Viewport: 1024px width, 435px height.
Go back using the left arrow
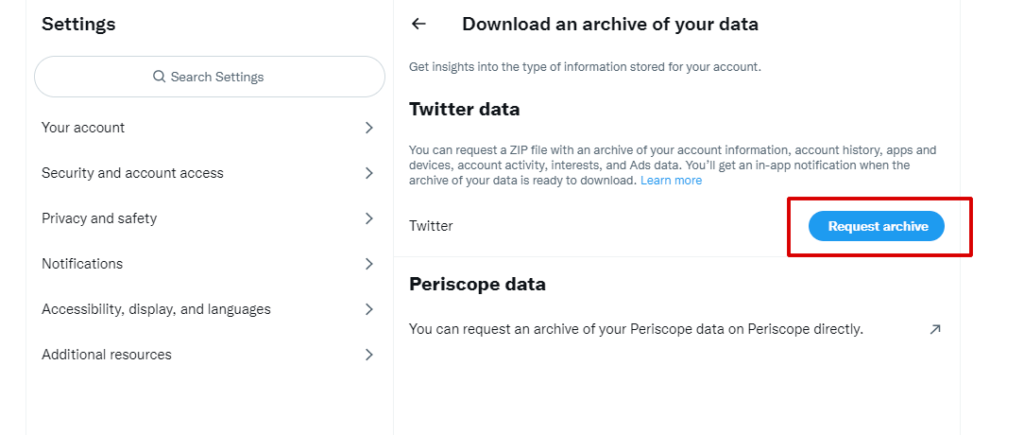tap(419, 24)
